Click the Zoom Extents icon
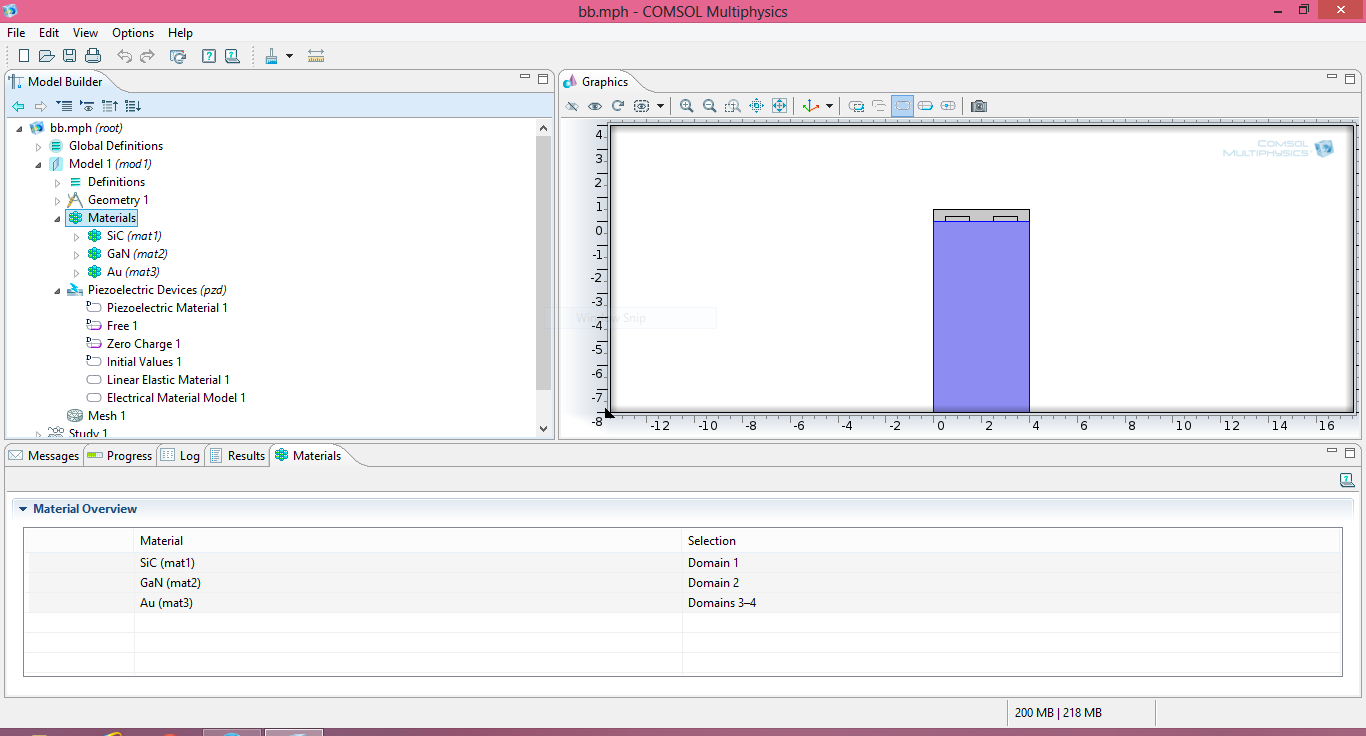The width and height of the screenshot is (1366, 736). pos(780,106)
